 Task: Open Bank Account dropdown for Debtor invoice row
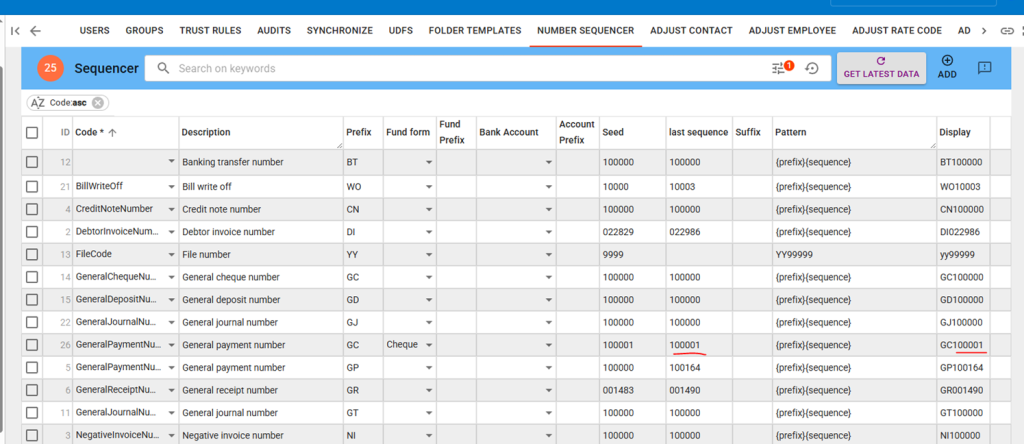coord(548,232)
